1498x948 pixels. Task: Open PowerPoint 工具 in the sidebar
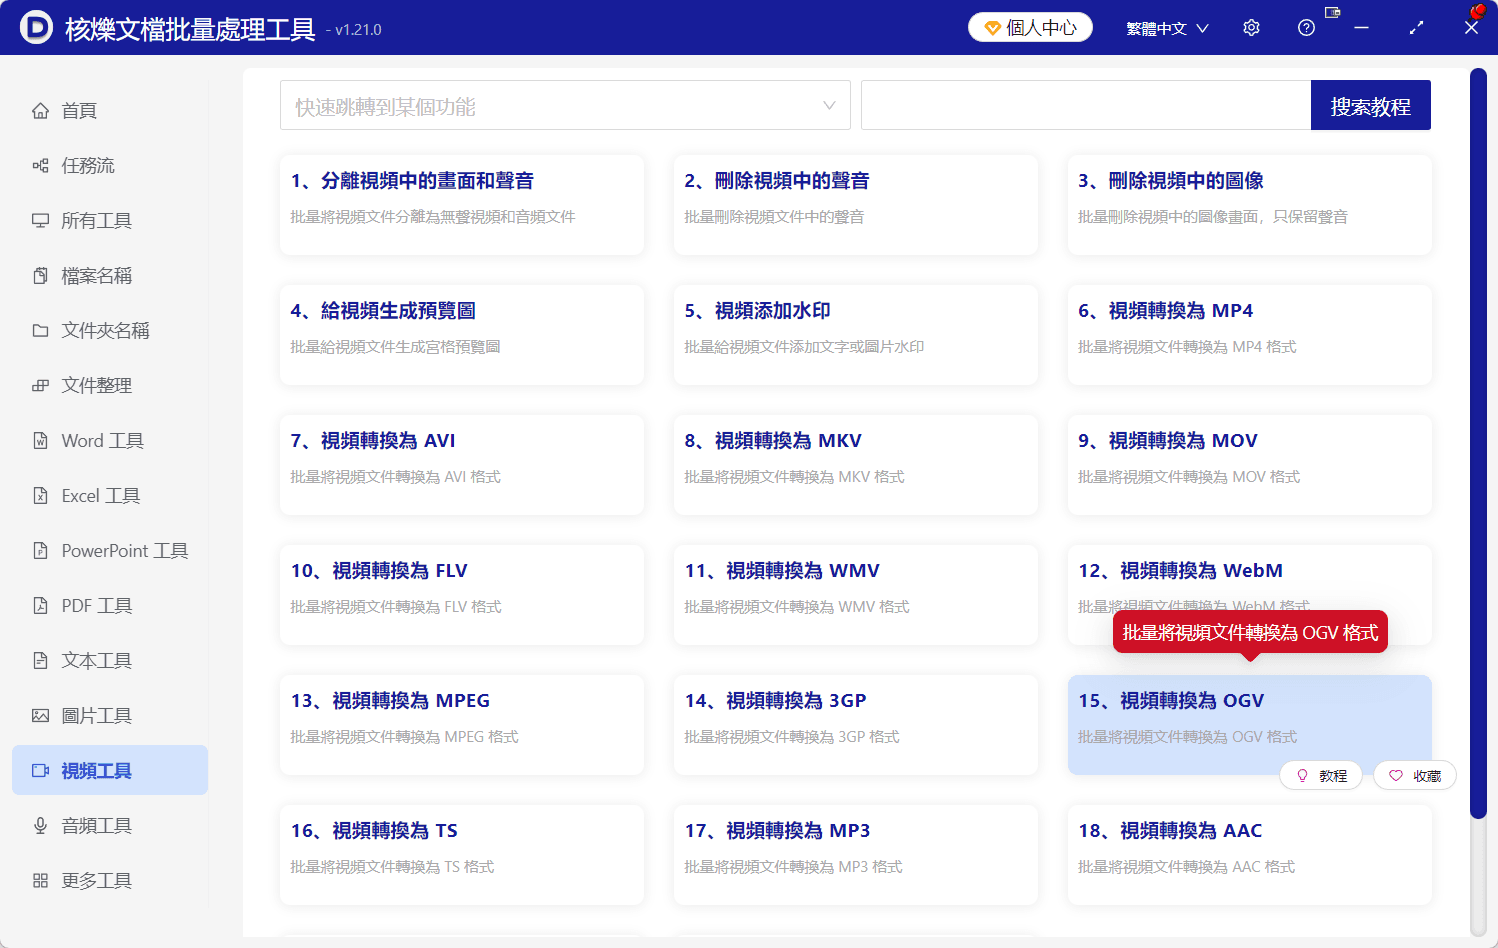coord(110,551)
